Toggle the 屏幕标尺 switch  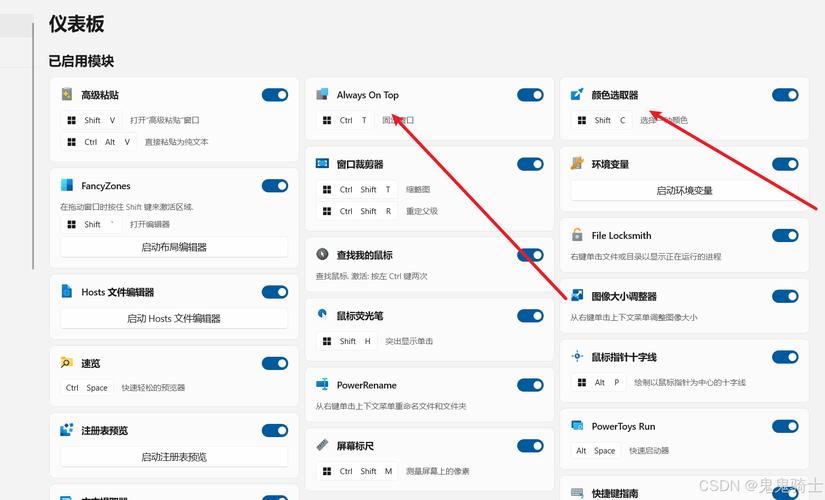[x=530, y=446]
